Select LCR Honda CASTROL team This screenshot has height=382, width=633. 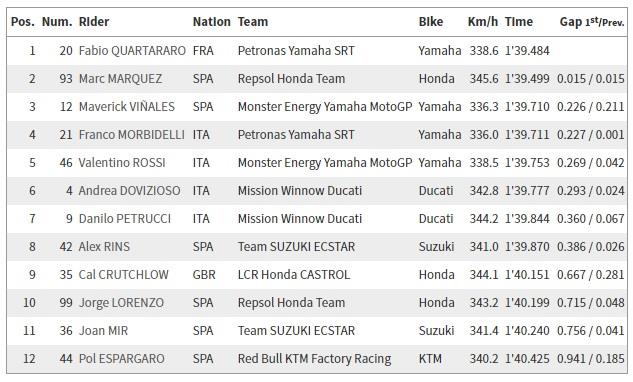(293, 275)
